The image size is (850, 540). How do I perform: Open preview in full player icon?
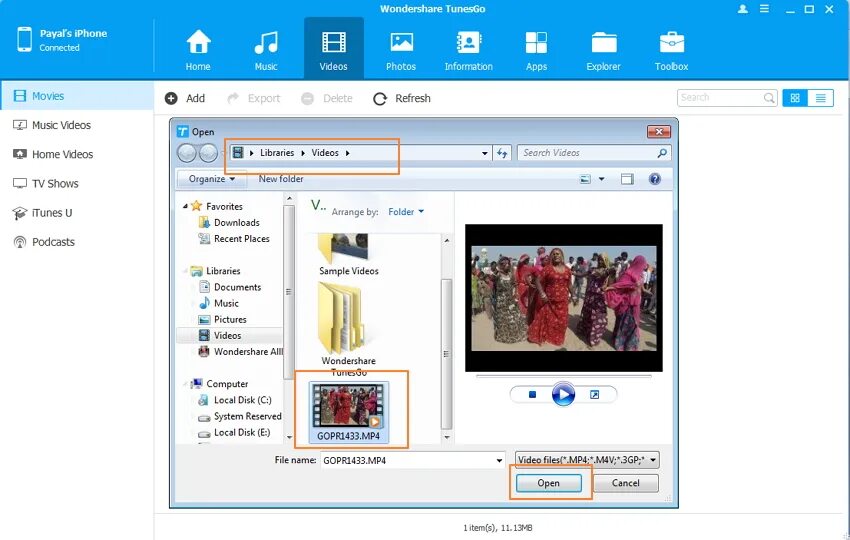(x=595, y=395)
